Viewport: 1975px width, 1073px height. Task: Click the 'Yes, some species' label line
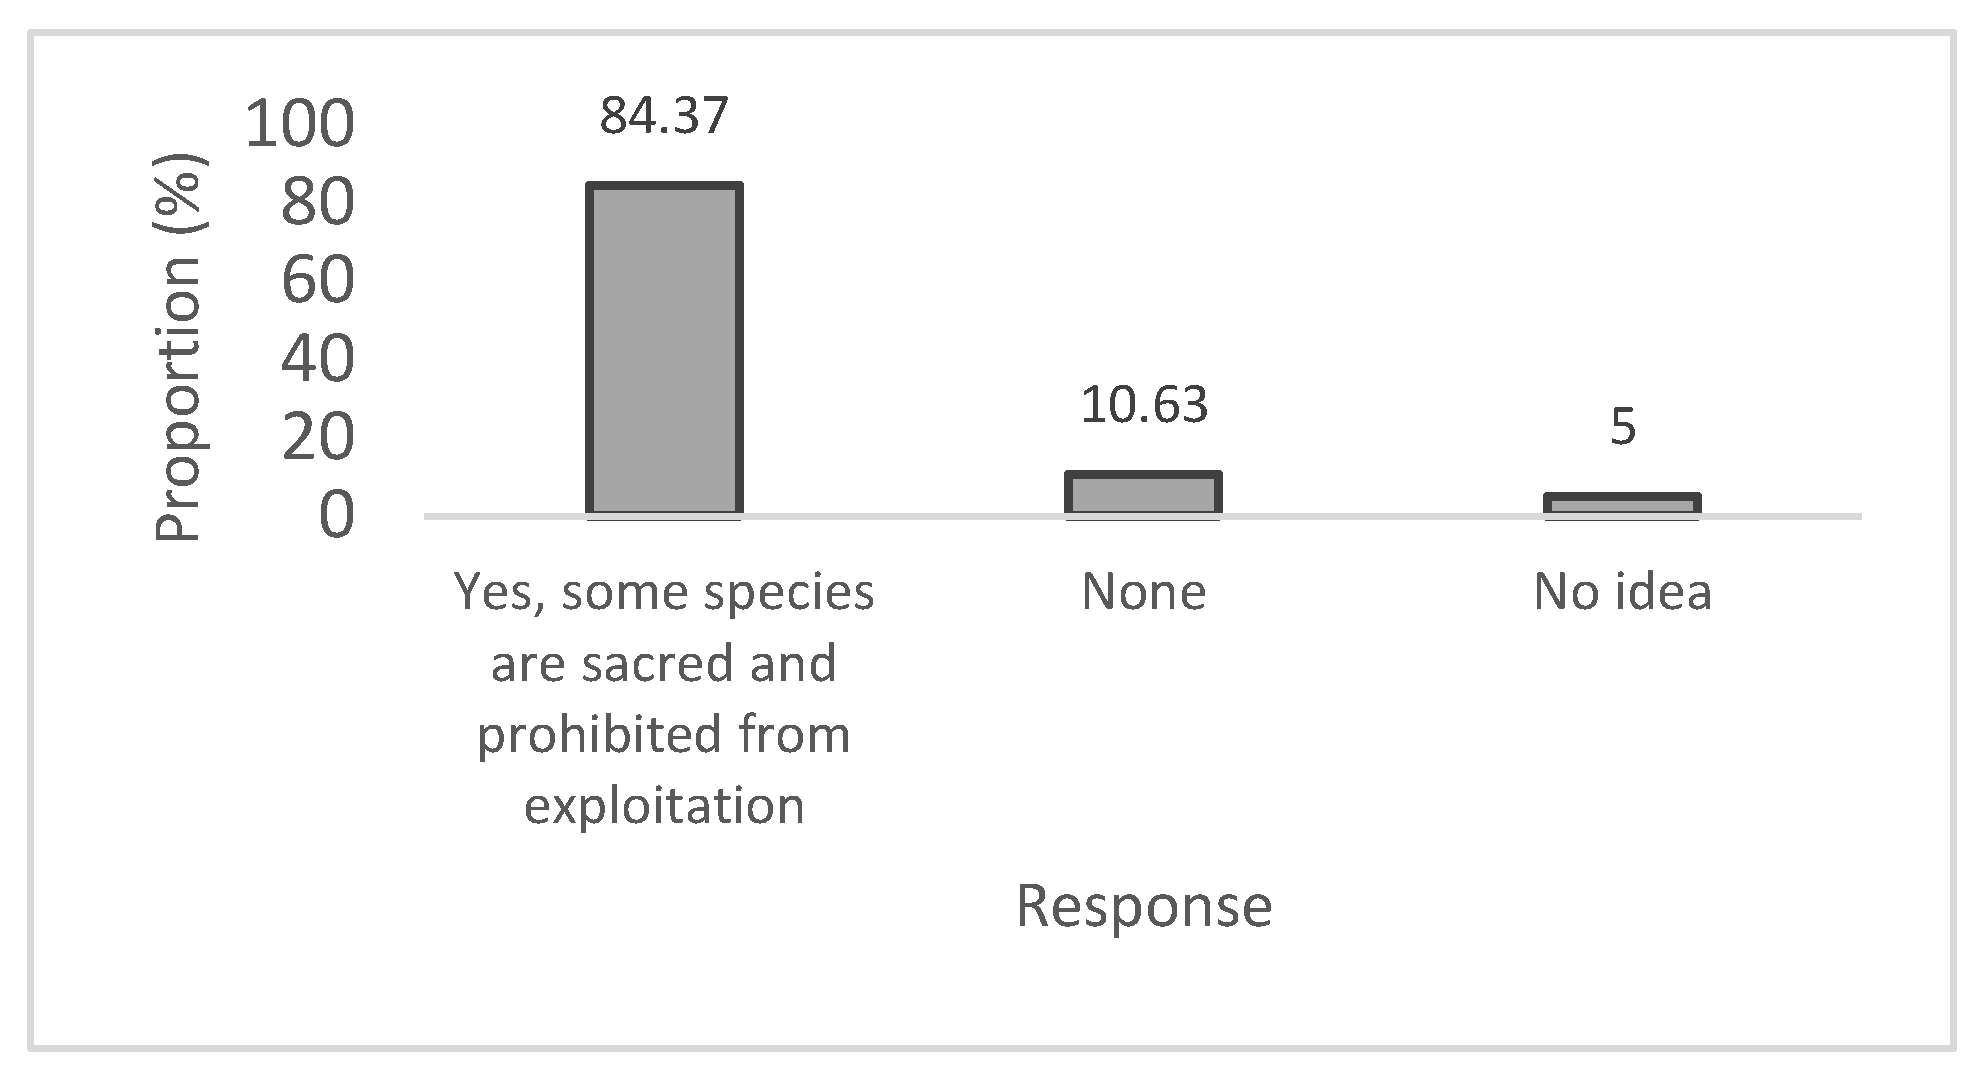[x=664, y=592]
